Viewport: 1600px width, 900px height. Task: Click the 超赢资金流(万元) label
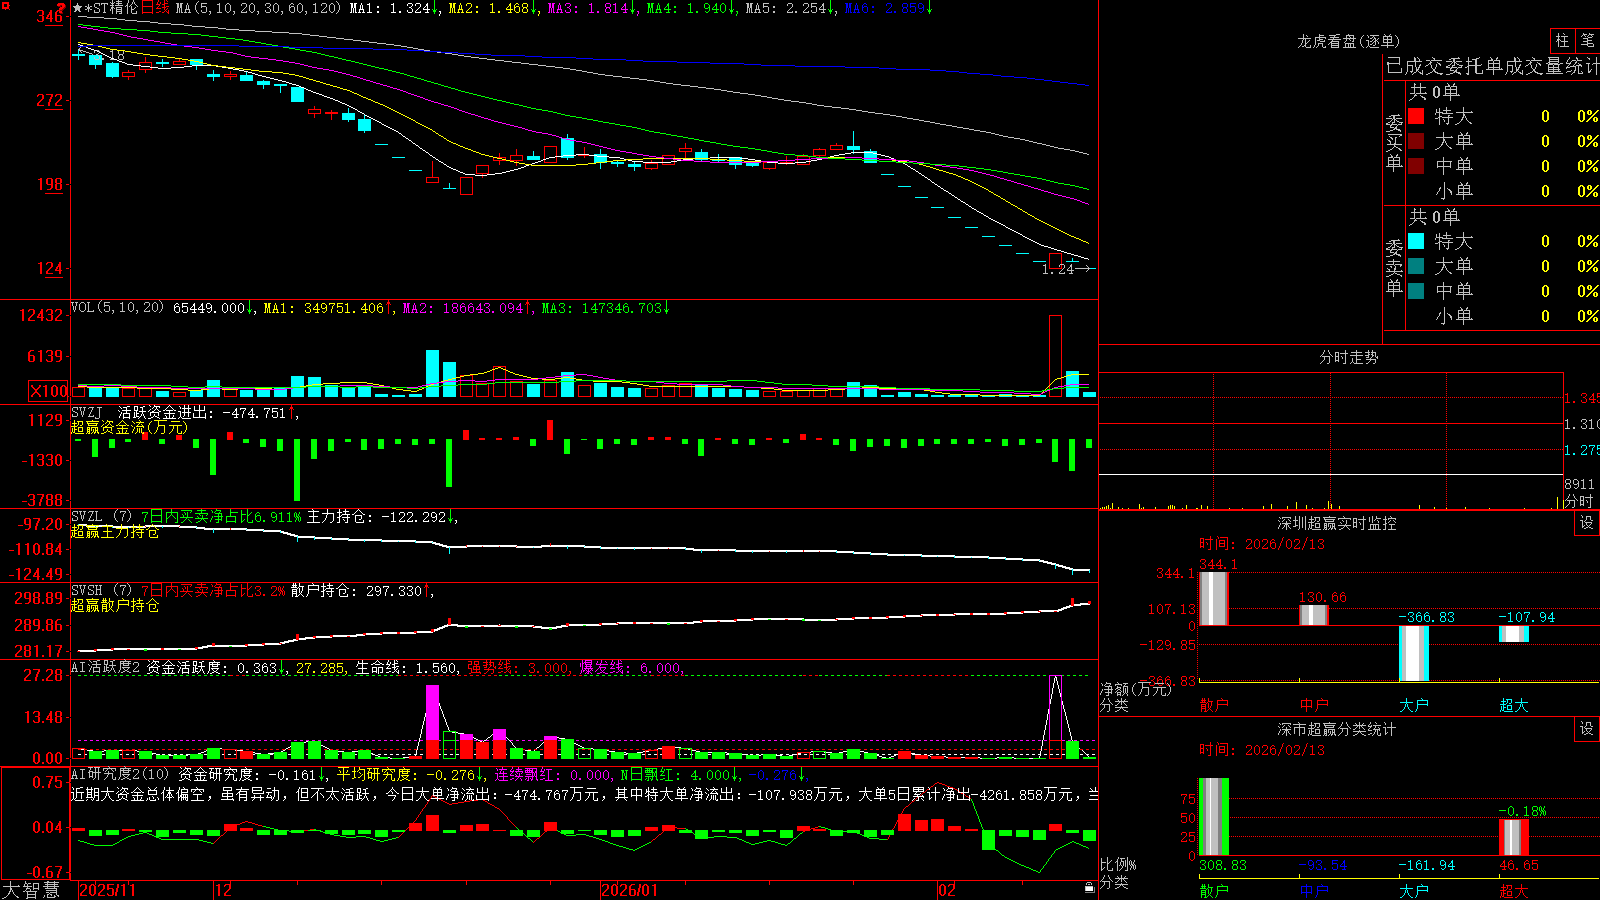click(129, 427)
